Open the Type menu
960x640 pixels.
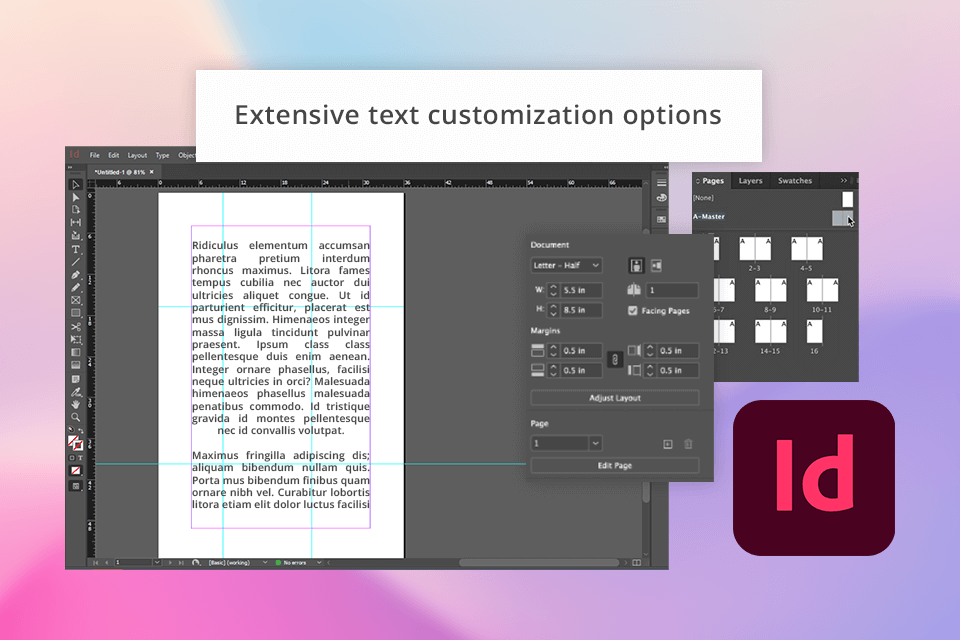coord(162,155)
